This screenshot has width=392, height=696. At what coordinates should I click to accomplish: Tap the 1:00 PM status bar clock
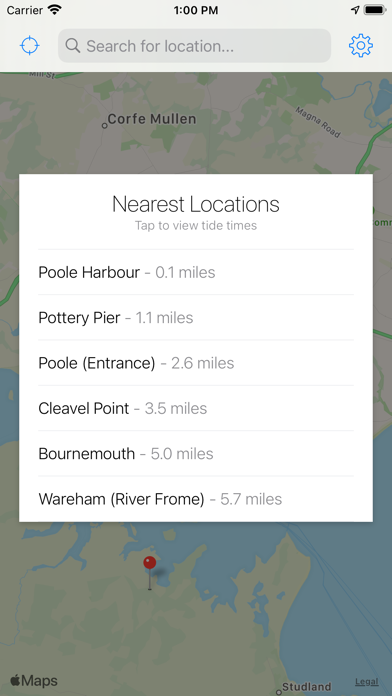click(196, 10)
